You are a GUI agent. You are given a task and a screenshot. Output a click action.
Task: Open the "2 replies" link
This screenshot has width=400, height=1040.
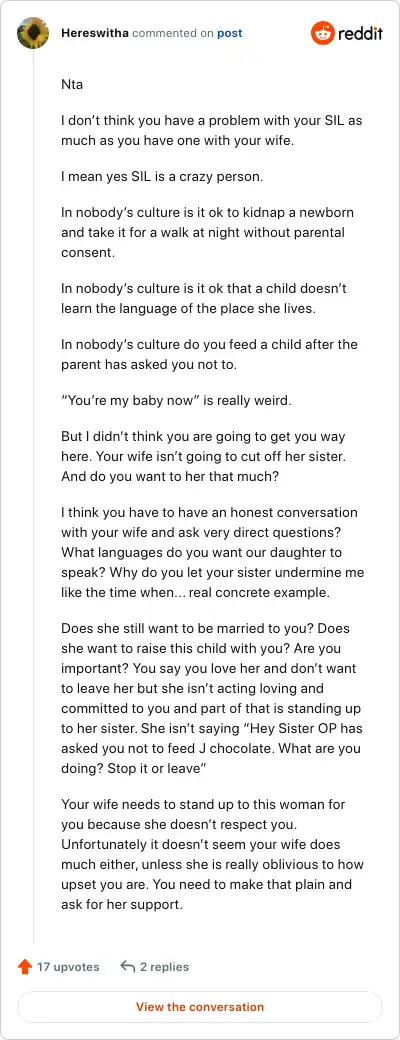165,967
